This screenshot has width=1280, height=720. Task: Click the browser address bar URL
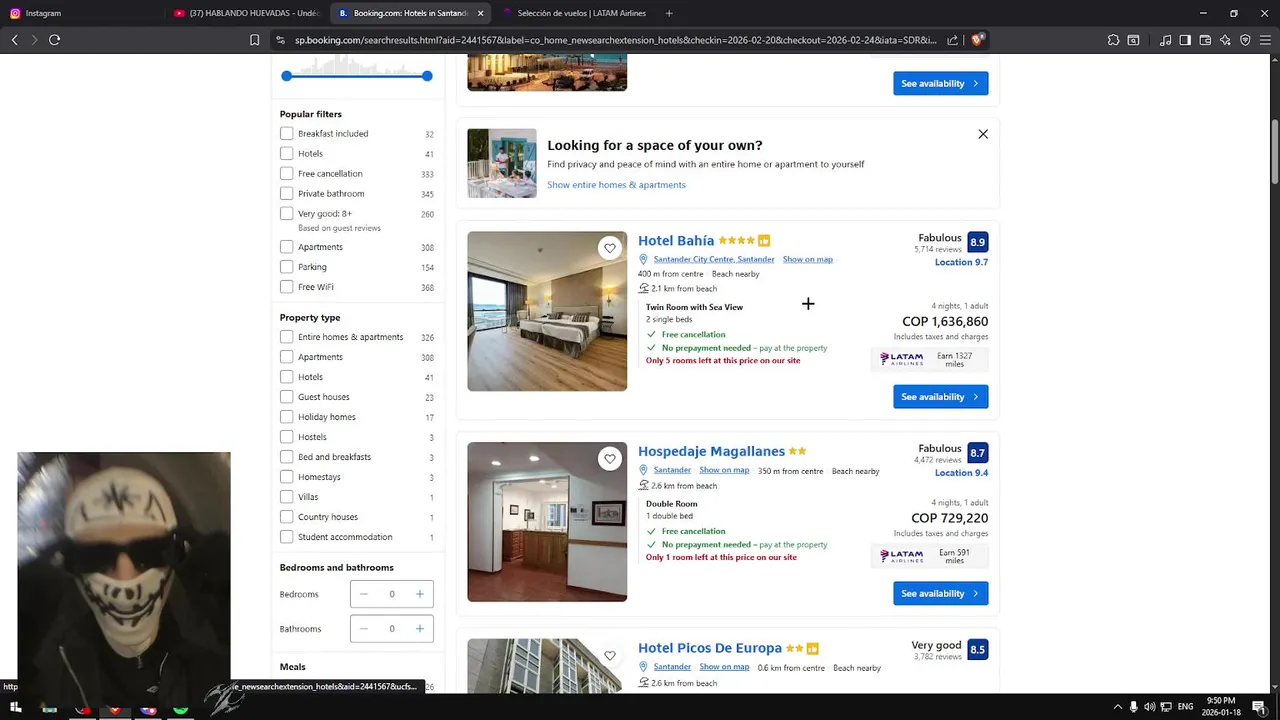615,40
